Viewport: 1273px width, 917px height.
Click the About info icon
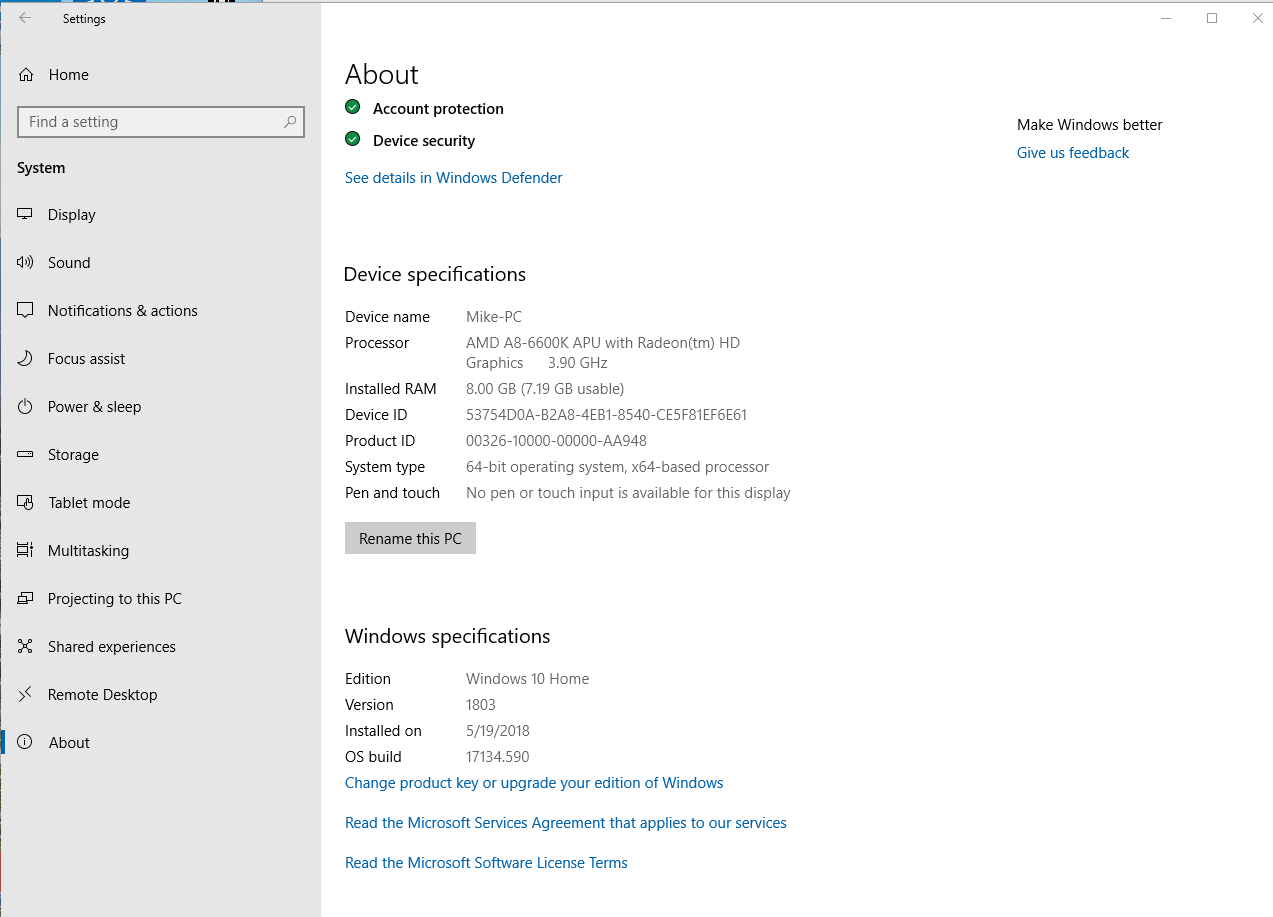pyautogui.click(x=26, y=743)
